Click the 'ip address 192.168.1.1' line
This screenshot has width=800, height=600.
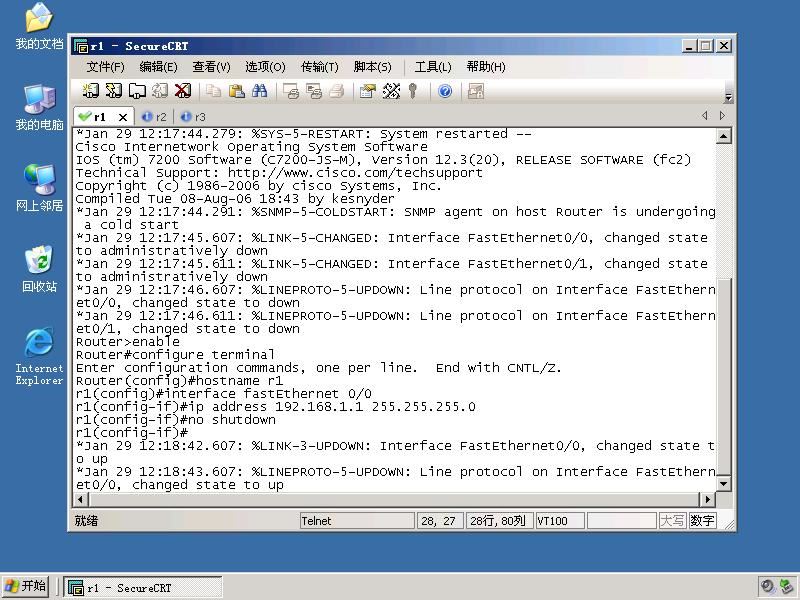pyautogui.click(x=276, y=407)
